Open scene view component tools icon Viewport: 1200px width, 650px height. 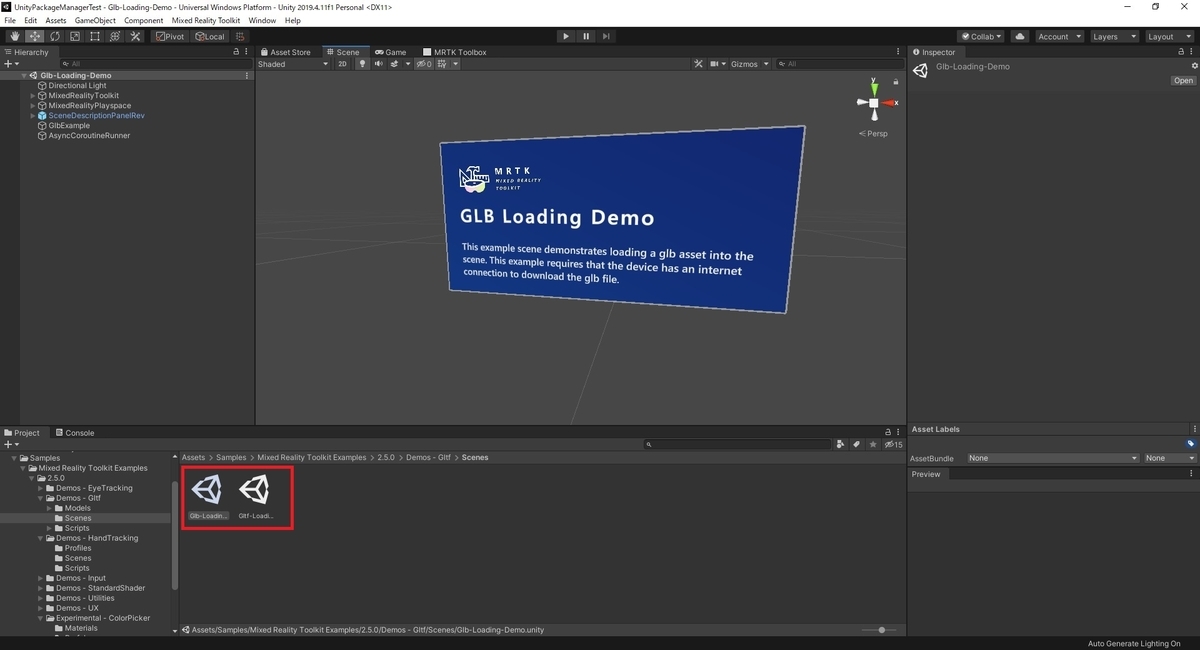tap(700, 64)
